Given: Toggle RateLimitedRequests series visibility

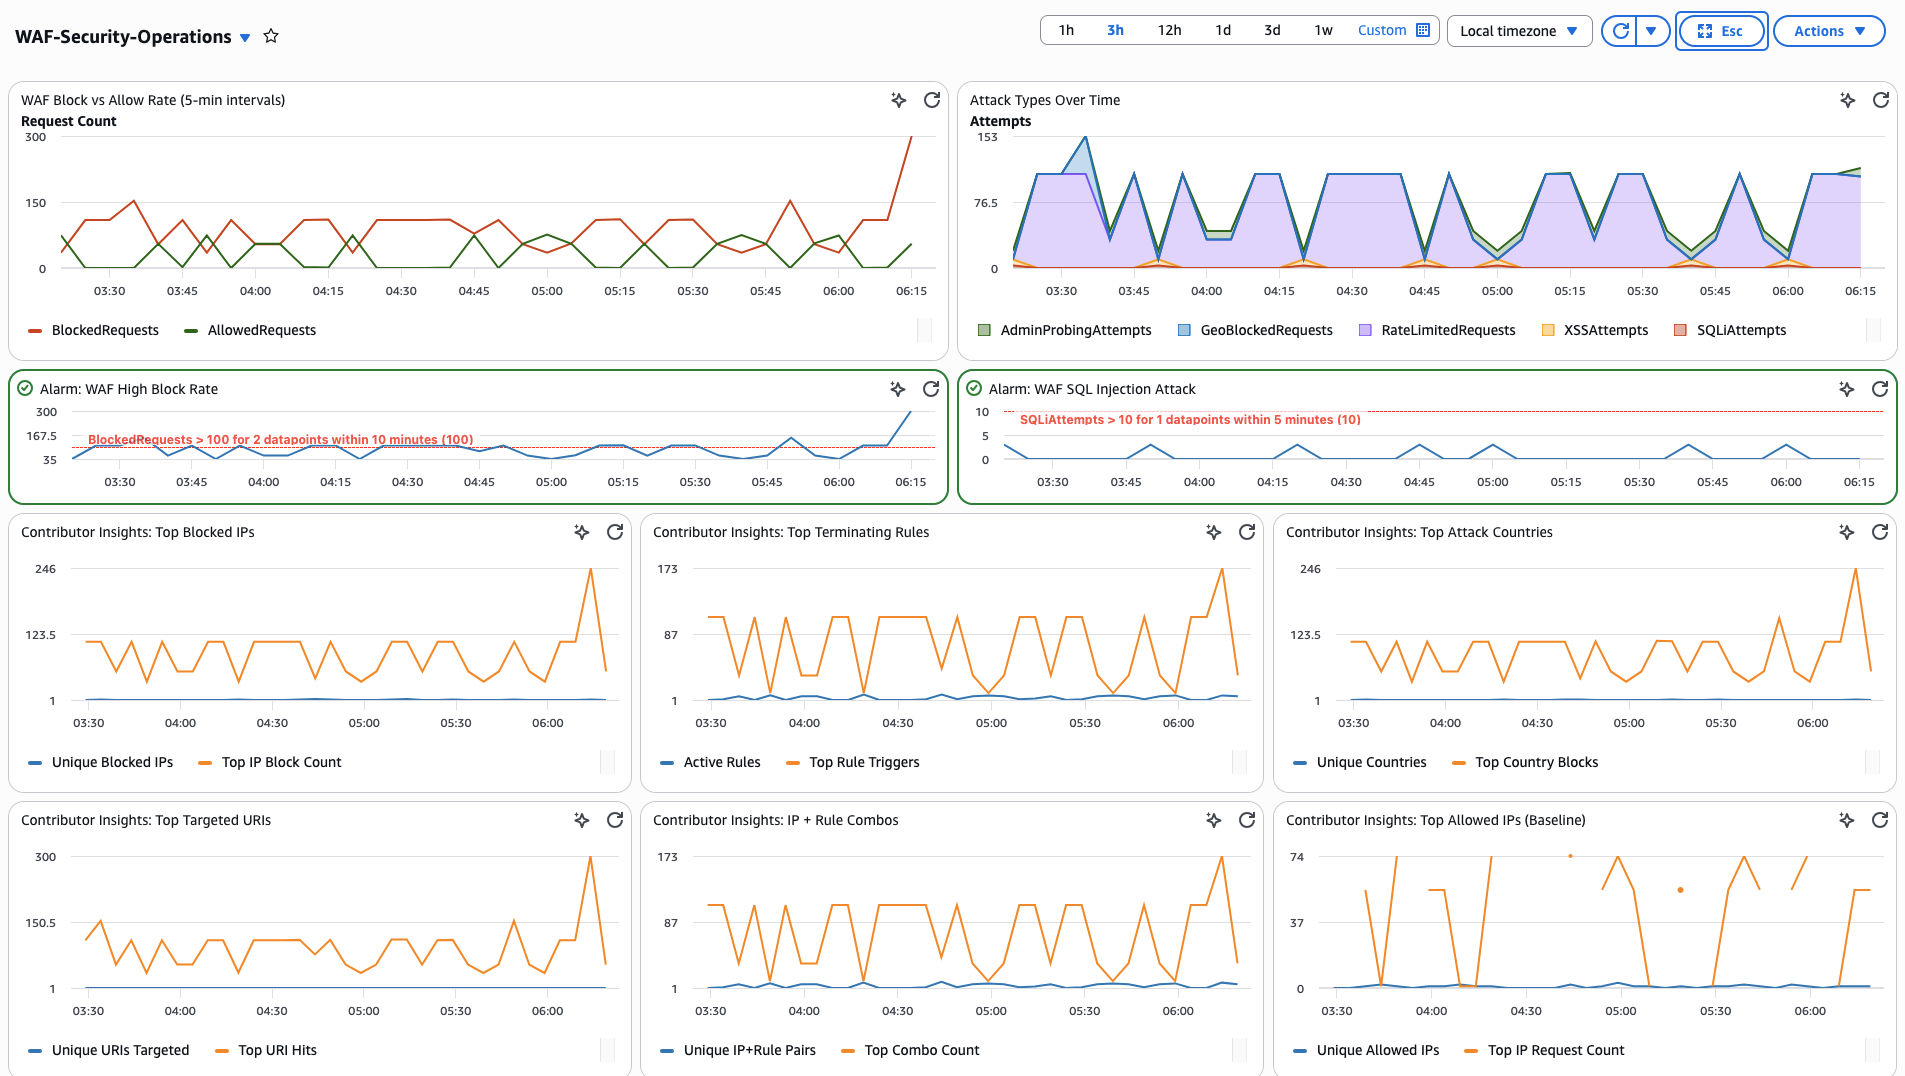Looking at the screenshot, I should pyautogui.click(x=1437, y=330).
